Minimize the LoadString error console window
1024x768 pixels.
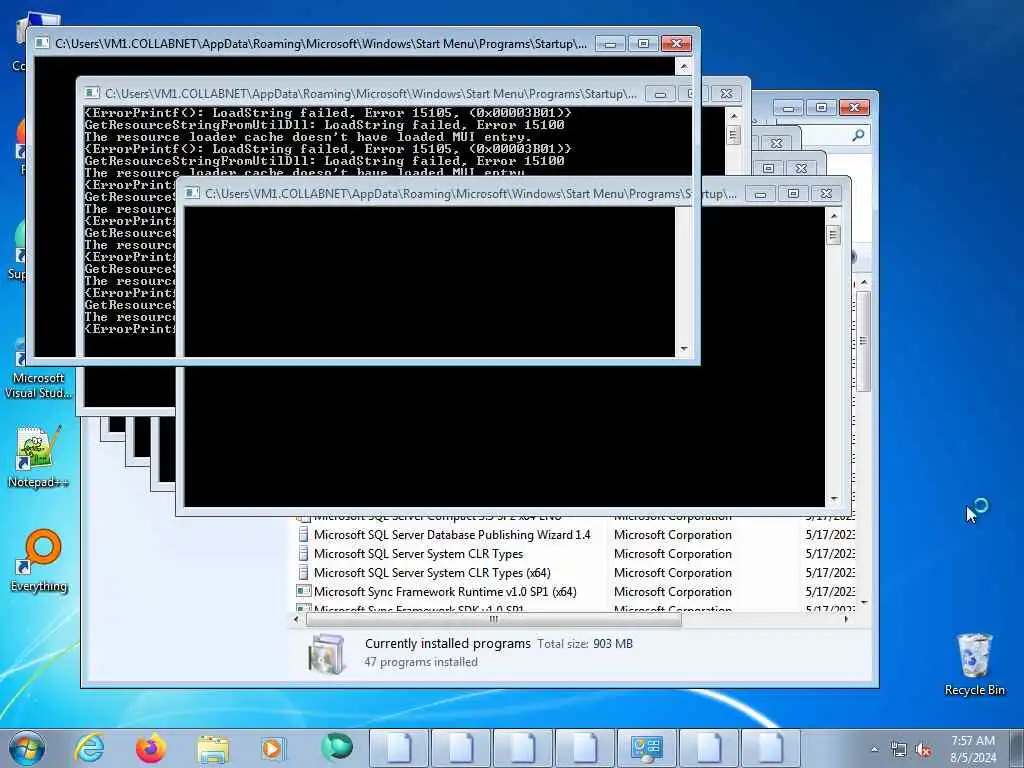660,93
